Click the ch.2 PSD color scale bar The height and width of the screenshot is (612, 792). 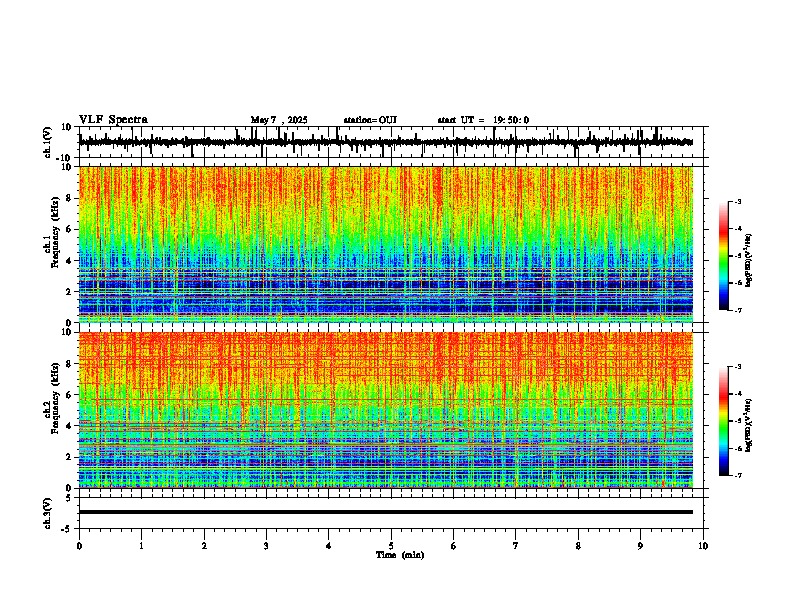click(724, 421)
